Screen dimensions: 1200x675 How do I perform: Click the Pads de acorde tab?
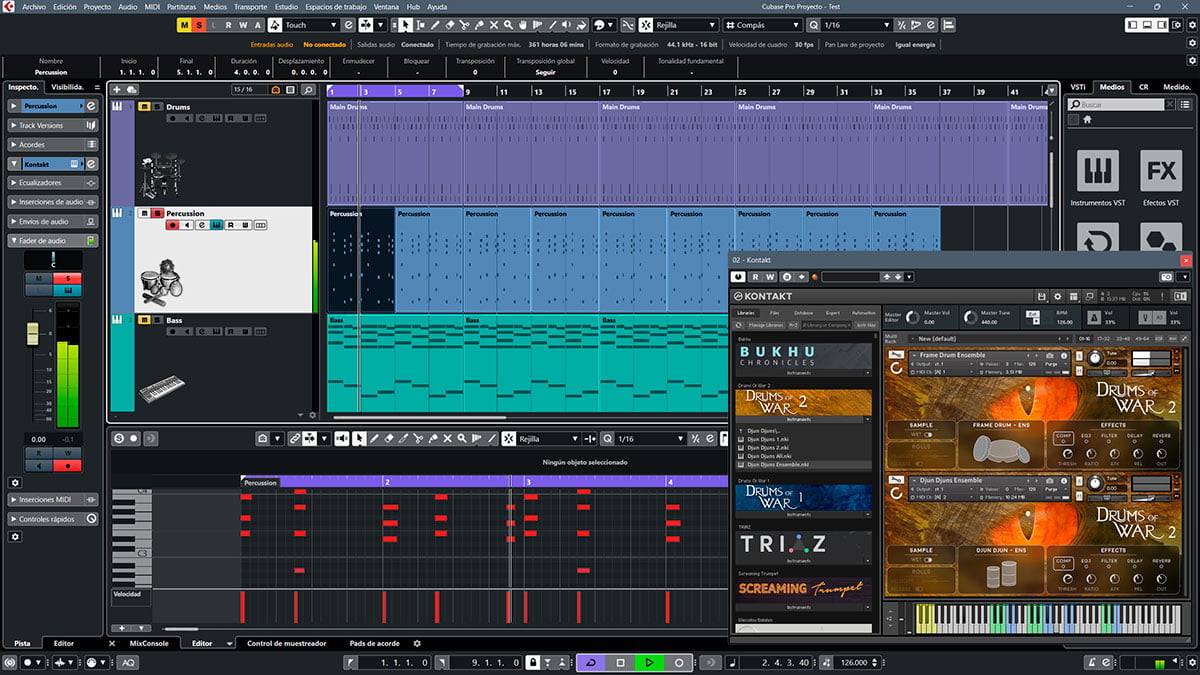pos(375,643)
